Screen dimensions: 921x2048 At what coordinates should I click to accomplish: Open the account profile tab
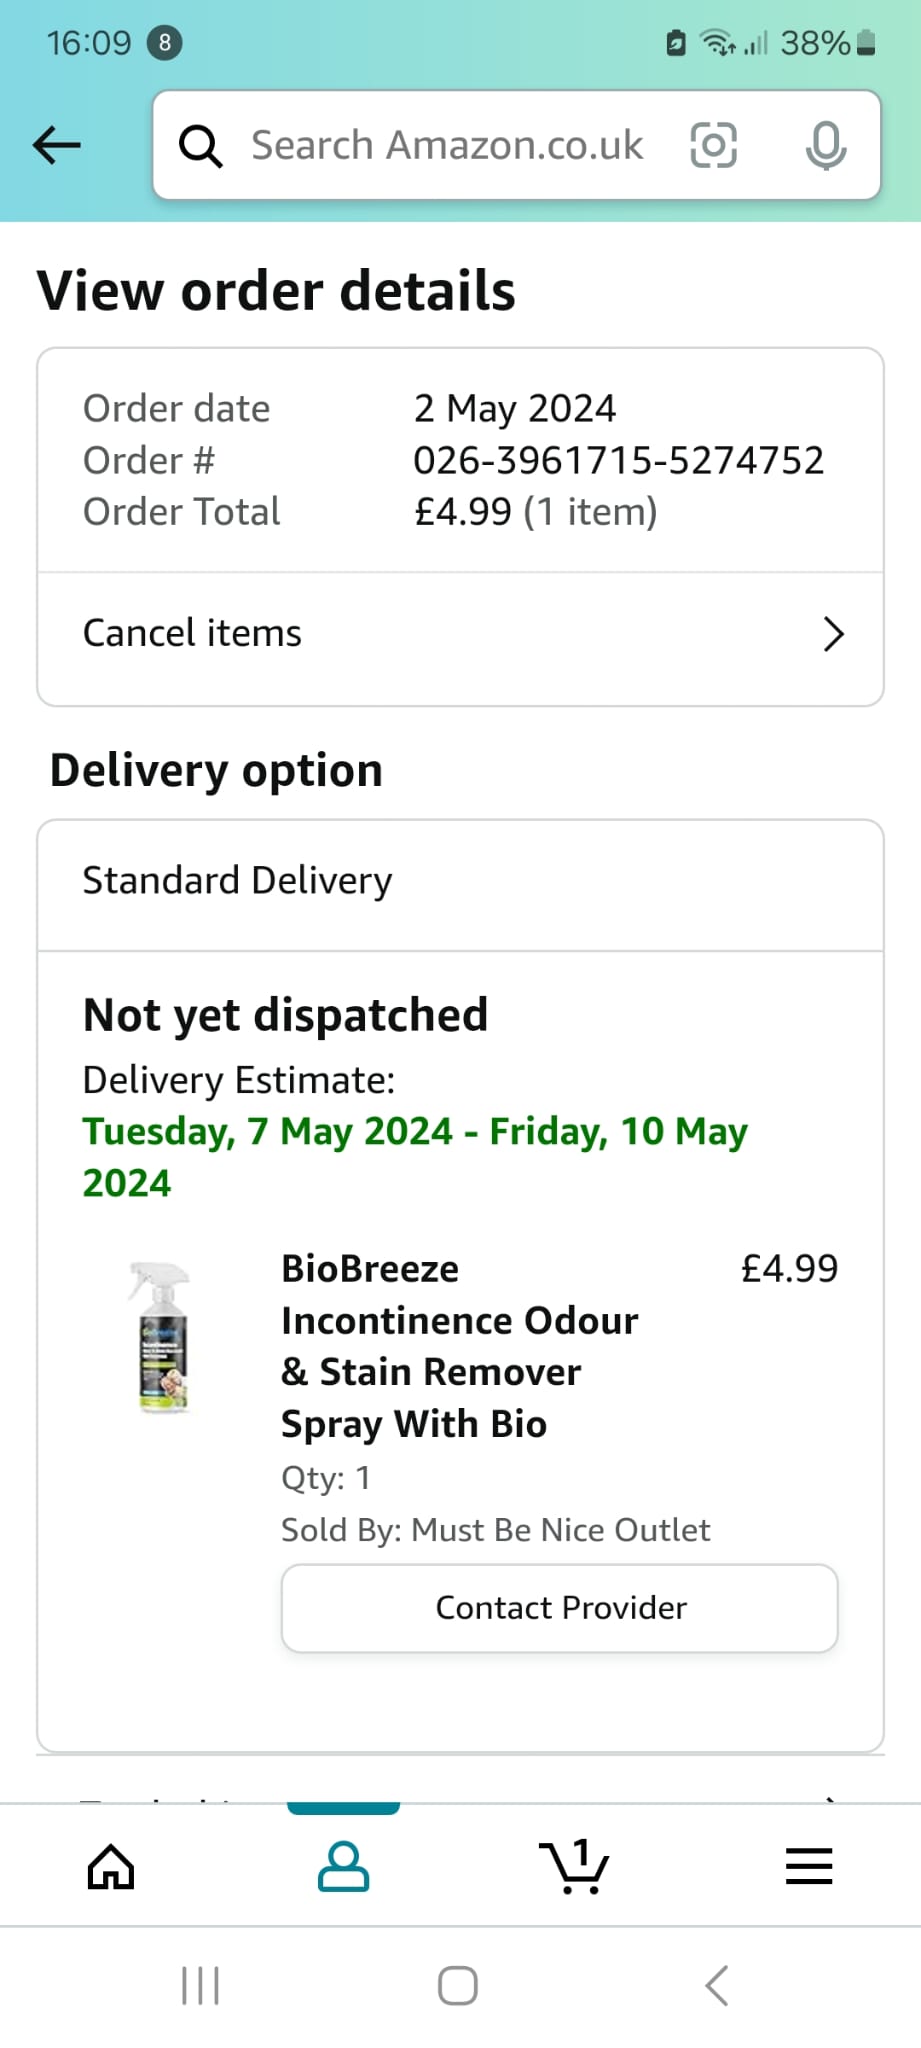tap(343, 1866)
